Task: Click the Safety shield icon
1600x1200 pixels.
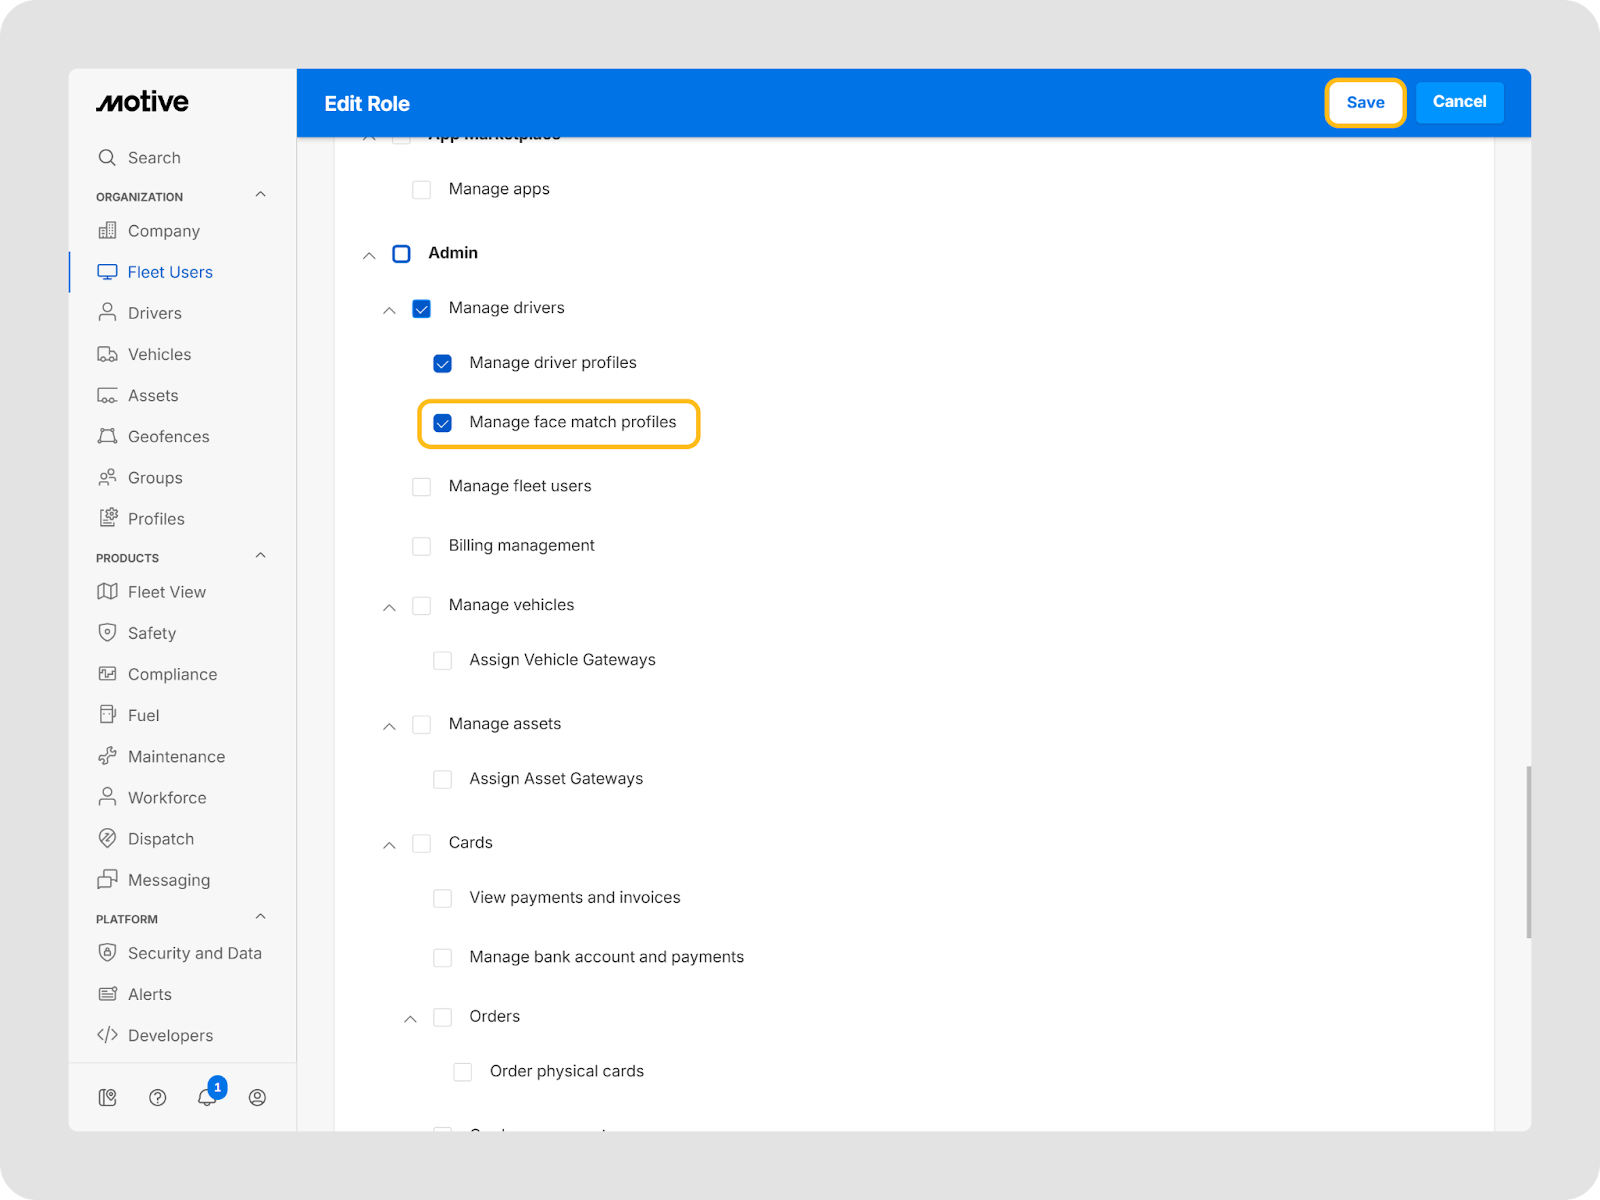Action: [107, 633]
